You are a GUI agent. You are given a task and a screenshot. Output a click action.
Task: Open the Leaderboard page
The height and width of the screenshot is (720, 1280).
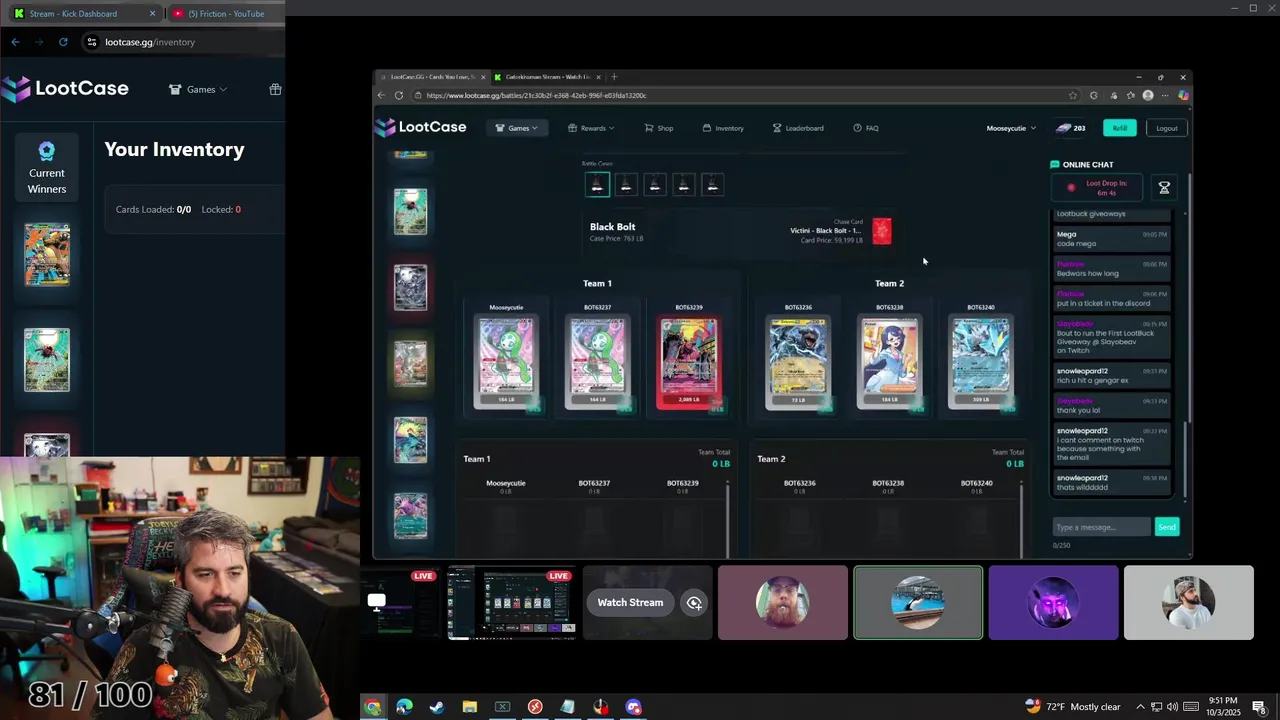tap(798, 128)
